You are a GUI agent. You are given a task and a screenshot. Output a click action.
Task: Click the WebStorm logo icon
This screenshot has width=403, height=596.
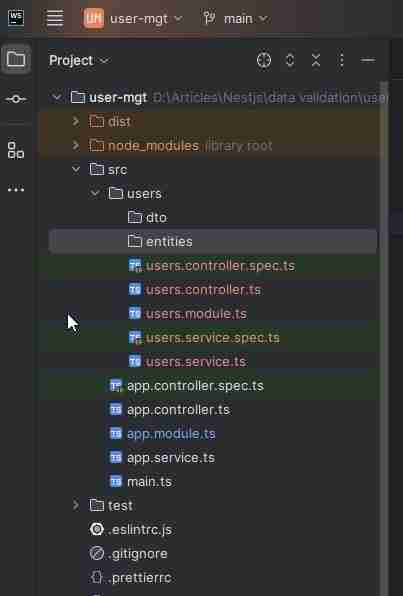coord(16,18)
